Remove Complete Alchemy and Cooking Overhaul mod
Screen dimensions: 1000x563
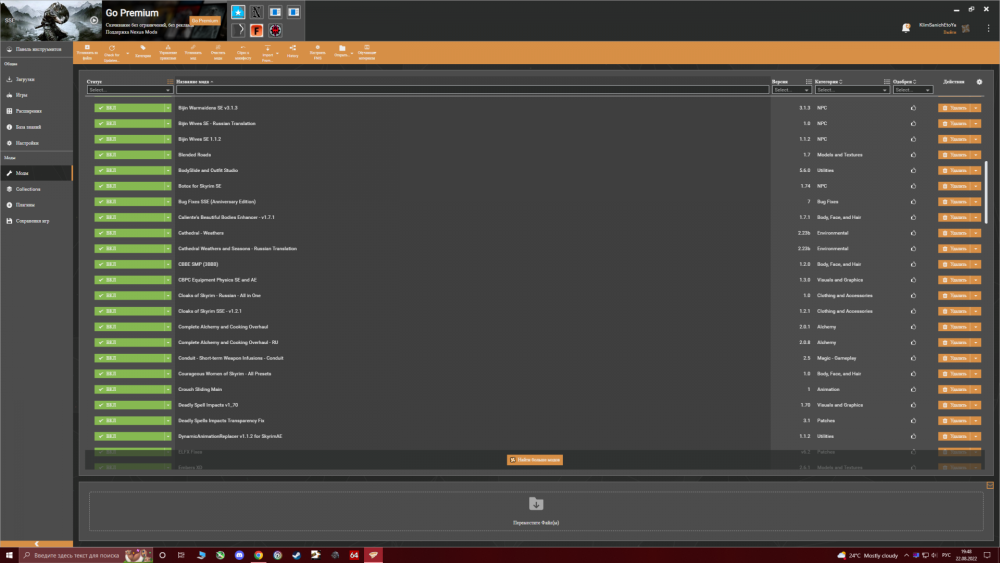(954, 326)
